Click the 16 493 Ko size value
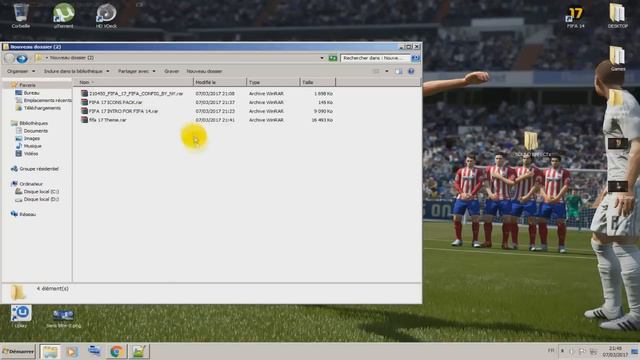This screenshot has height=360, width=640. click(322, 120)
